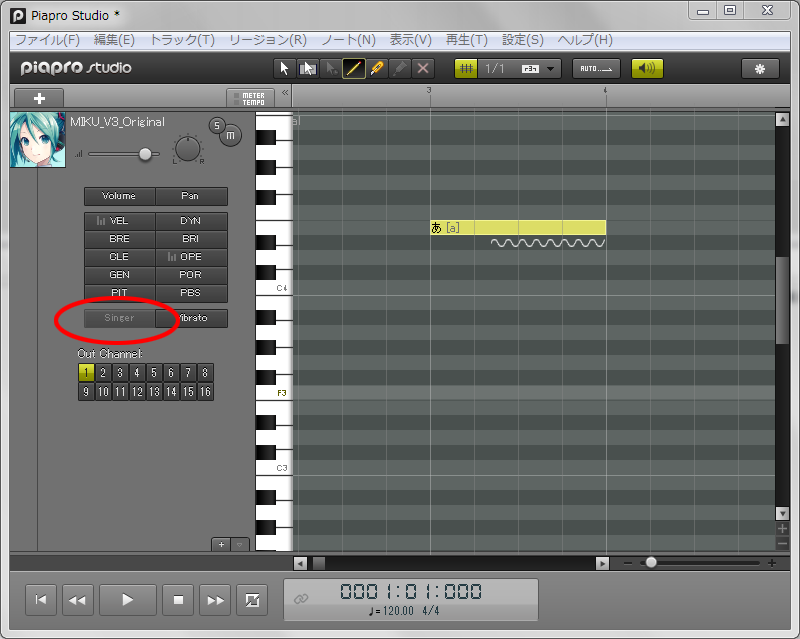This screenshot has height=639, width=800.
Task: Click the track volume slider handle
Action: point(145,154)
